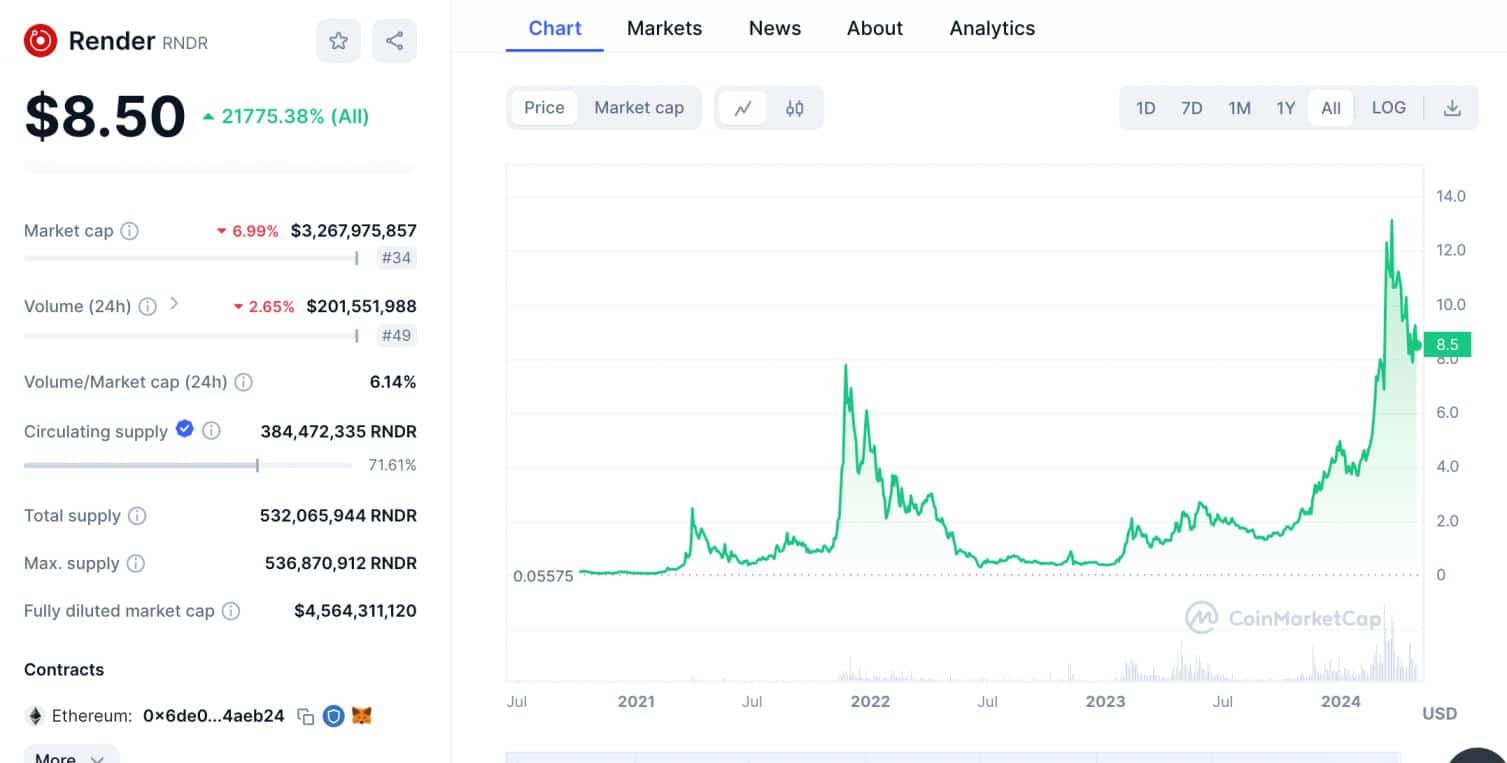Screen dimensions: 1507x763
Task: Click the #34 market cap rank badge
Action: click(x=397, y=258)
